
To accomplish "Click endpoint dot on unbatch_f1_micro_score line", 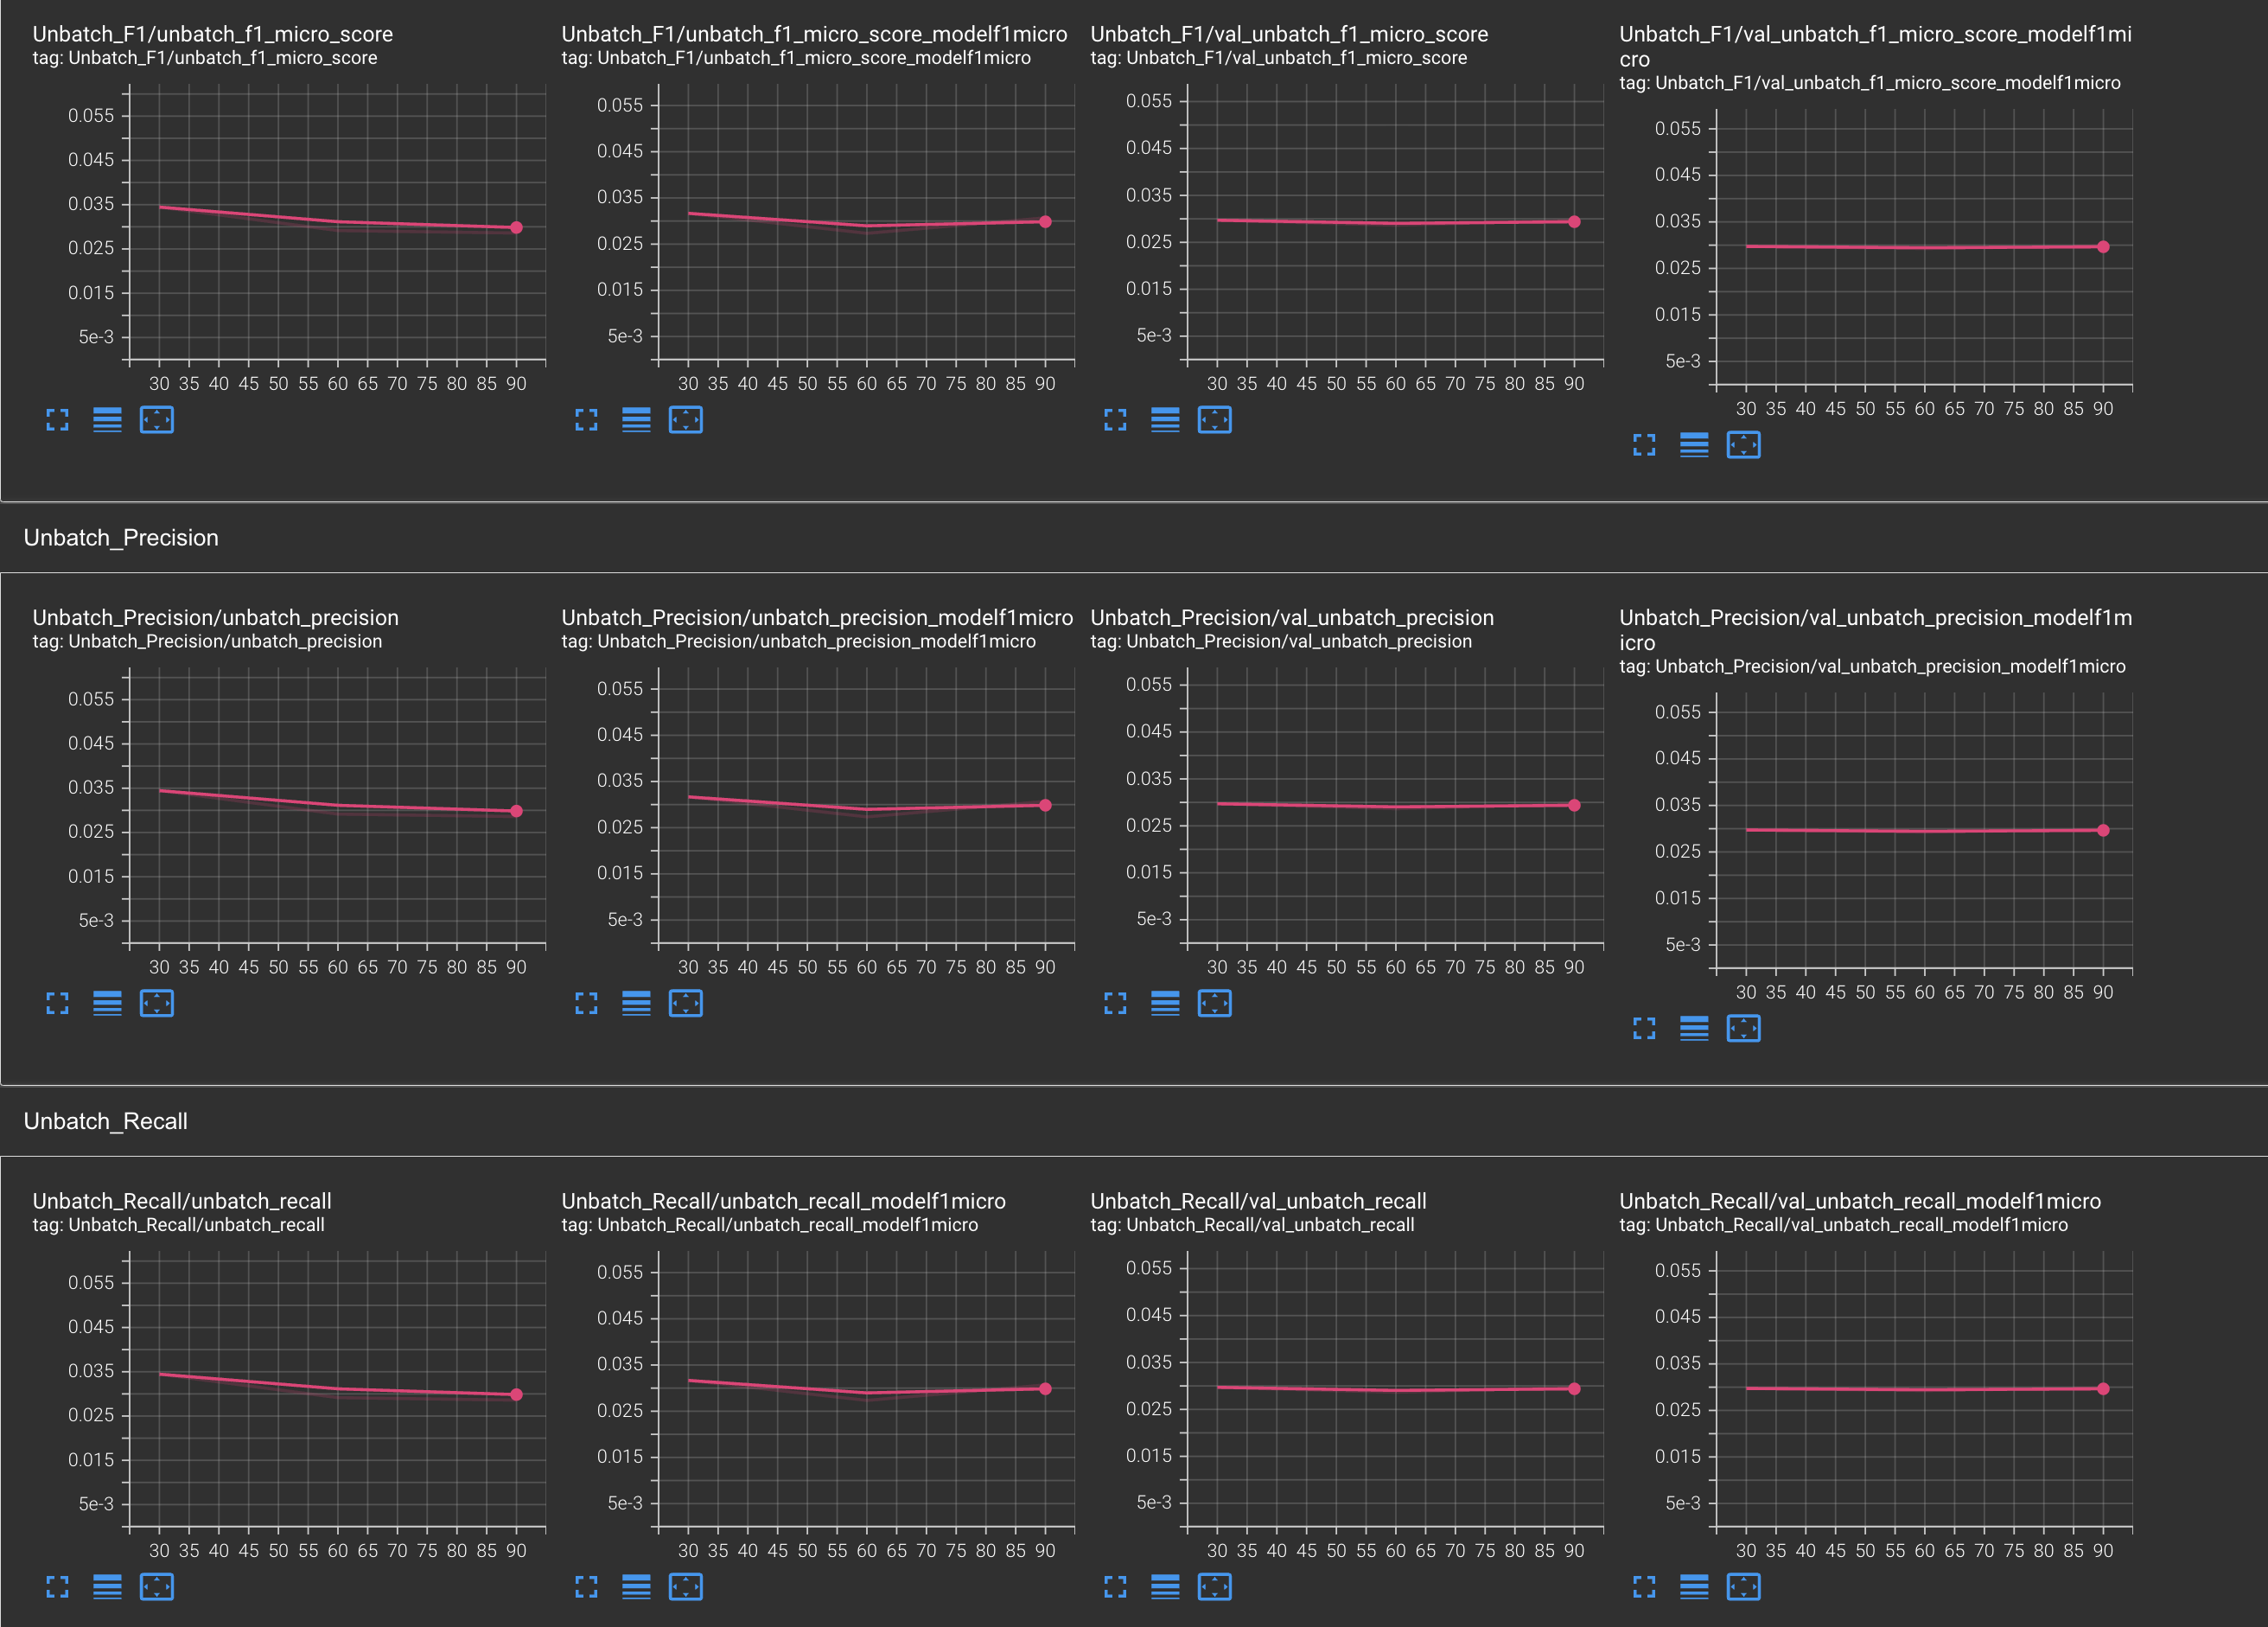I will point(516,228).
